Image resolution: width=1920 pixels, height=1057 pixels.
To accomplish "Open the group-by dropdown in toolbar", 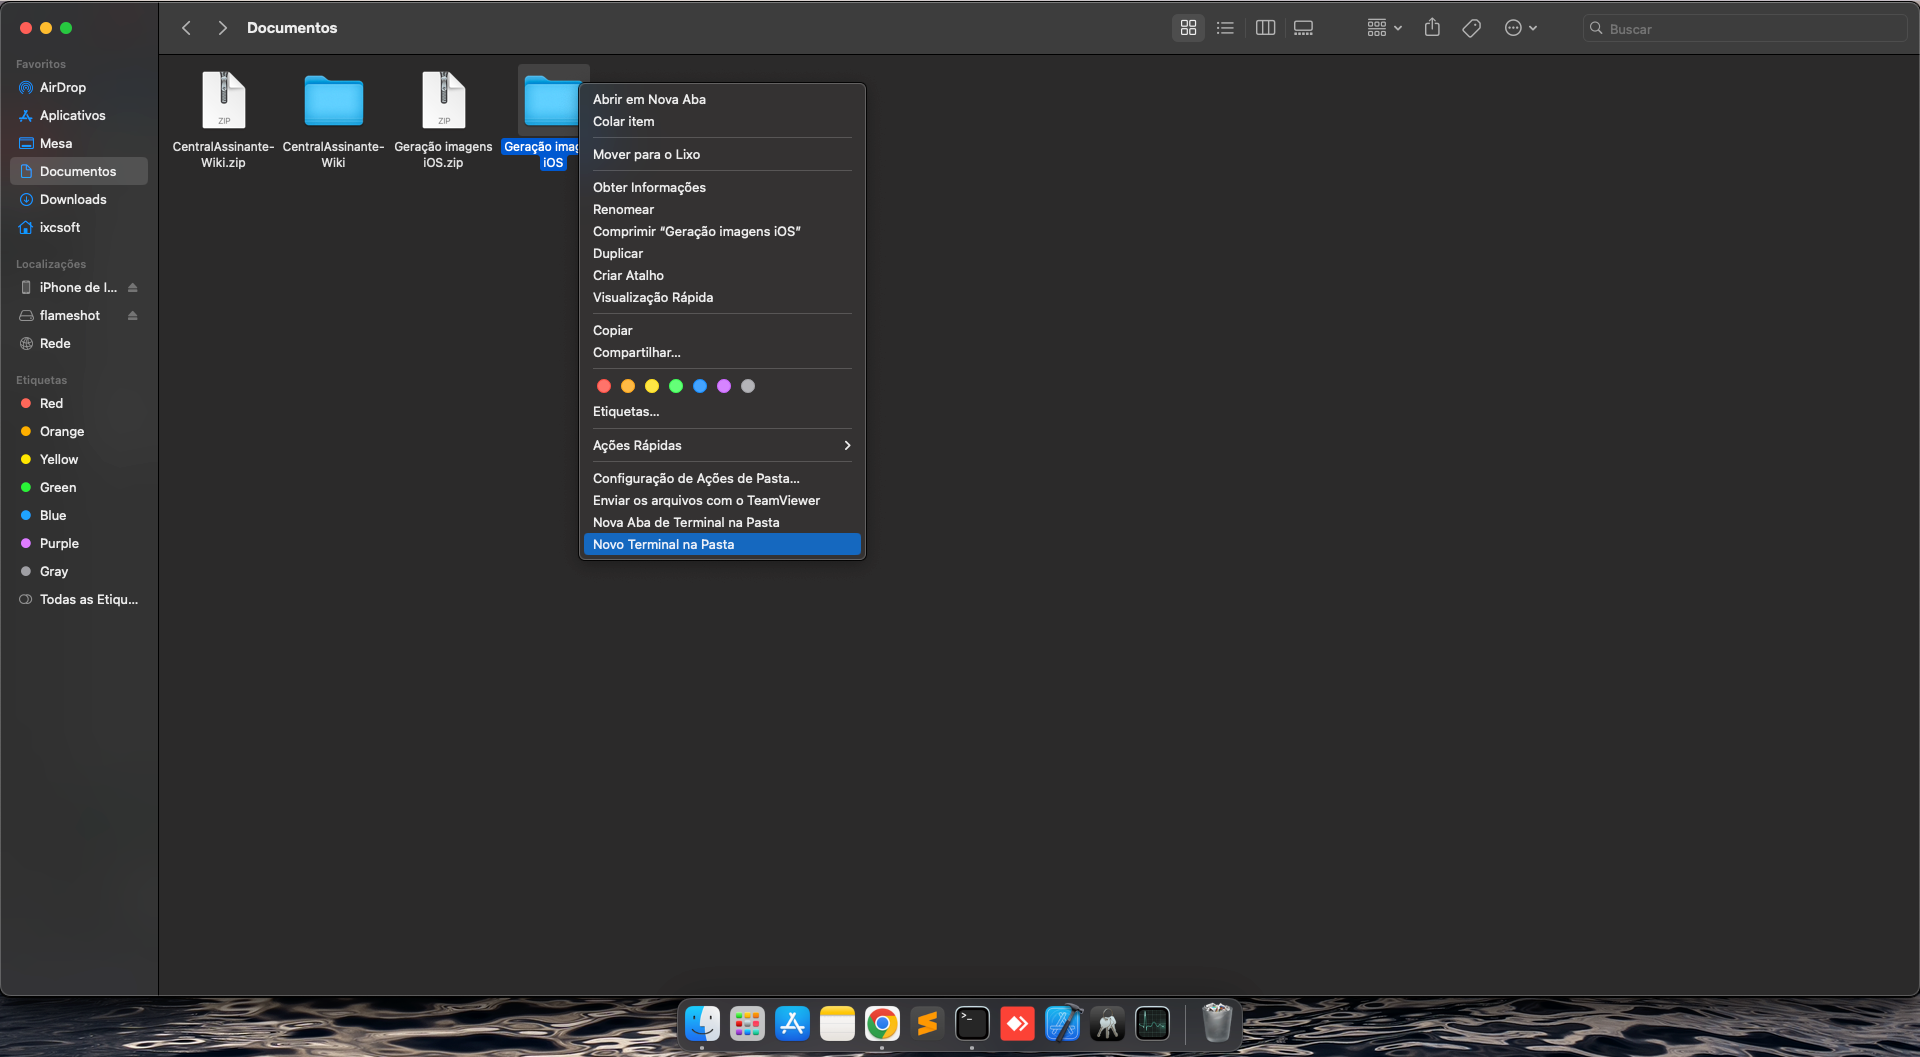I will point(1385,28).
